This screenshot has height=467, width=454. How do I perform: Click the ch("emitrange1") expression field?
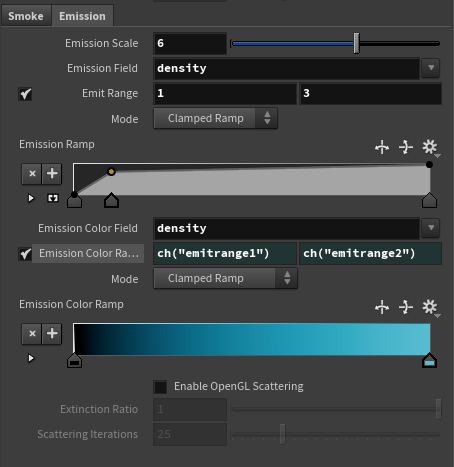225,253
